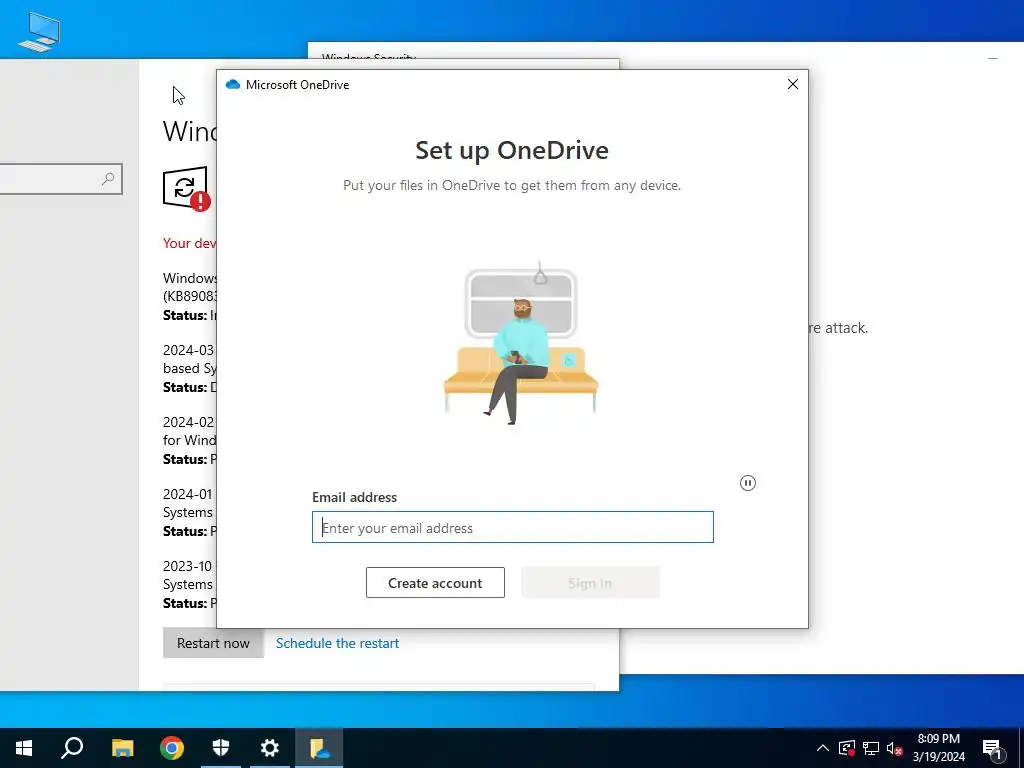Show hidden system tray icons
This screenshot has height=768, width=1024.
pos(823,748)
